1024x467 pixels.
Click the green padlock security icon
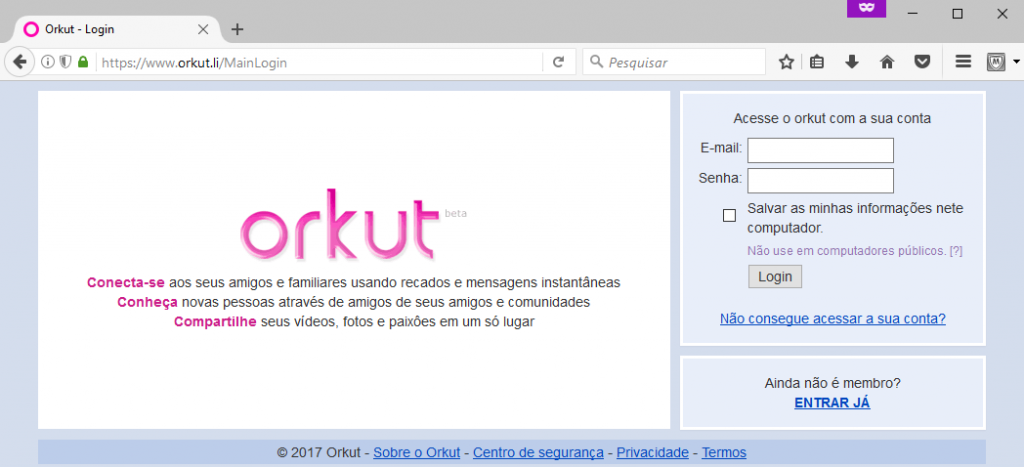[x=83, y=62]
